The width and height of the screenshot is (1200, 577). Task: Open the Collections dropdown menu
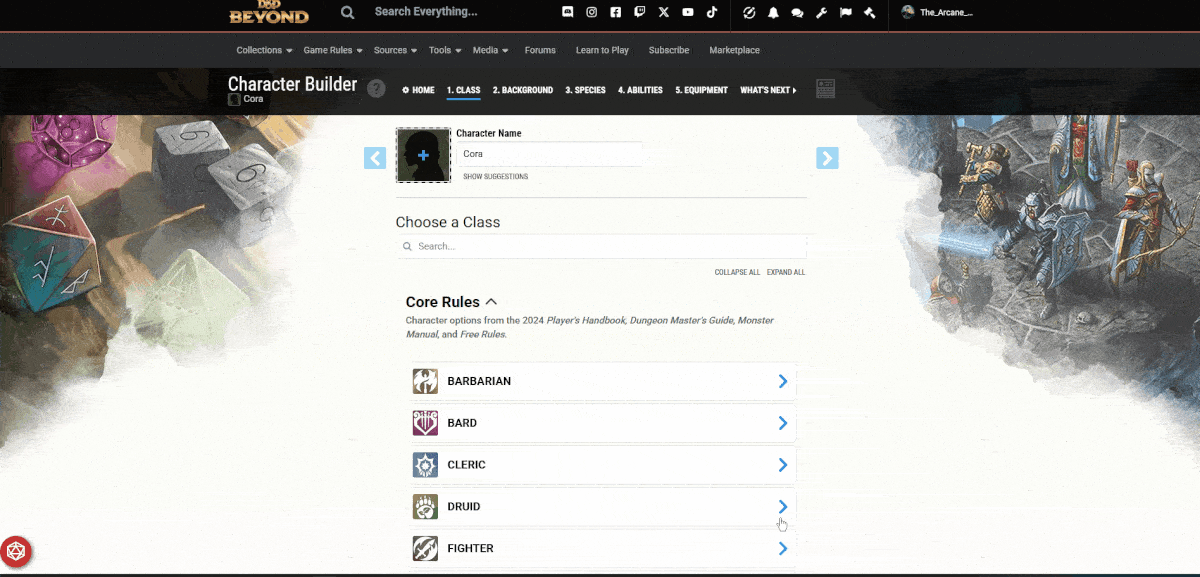[x=264, y=50]
